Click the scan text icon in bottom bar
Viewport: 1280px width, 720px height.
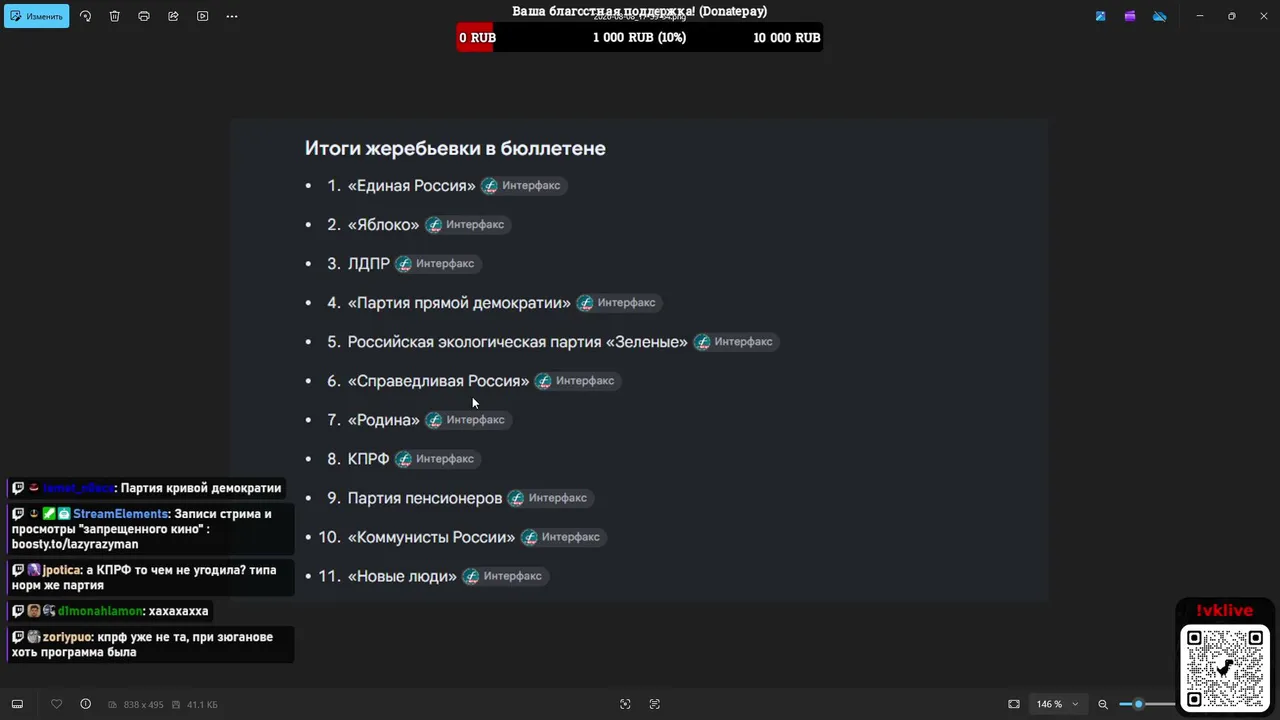(x=655, y=704)
